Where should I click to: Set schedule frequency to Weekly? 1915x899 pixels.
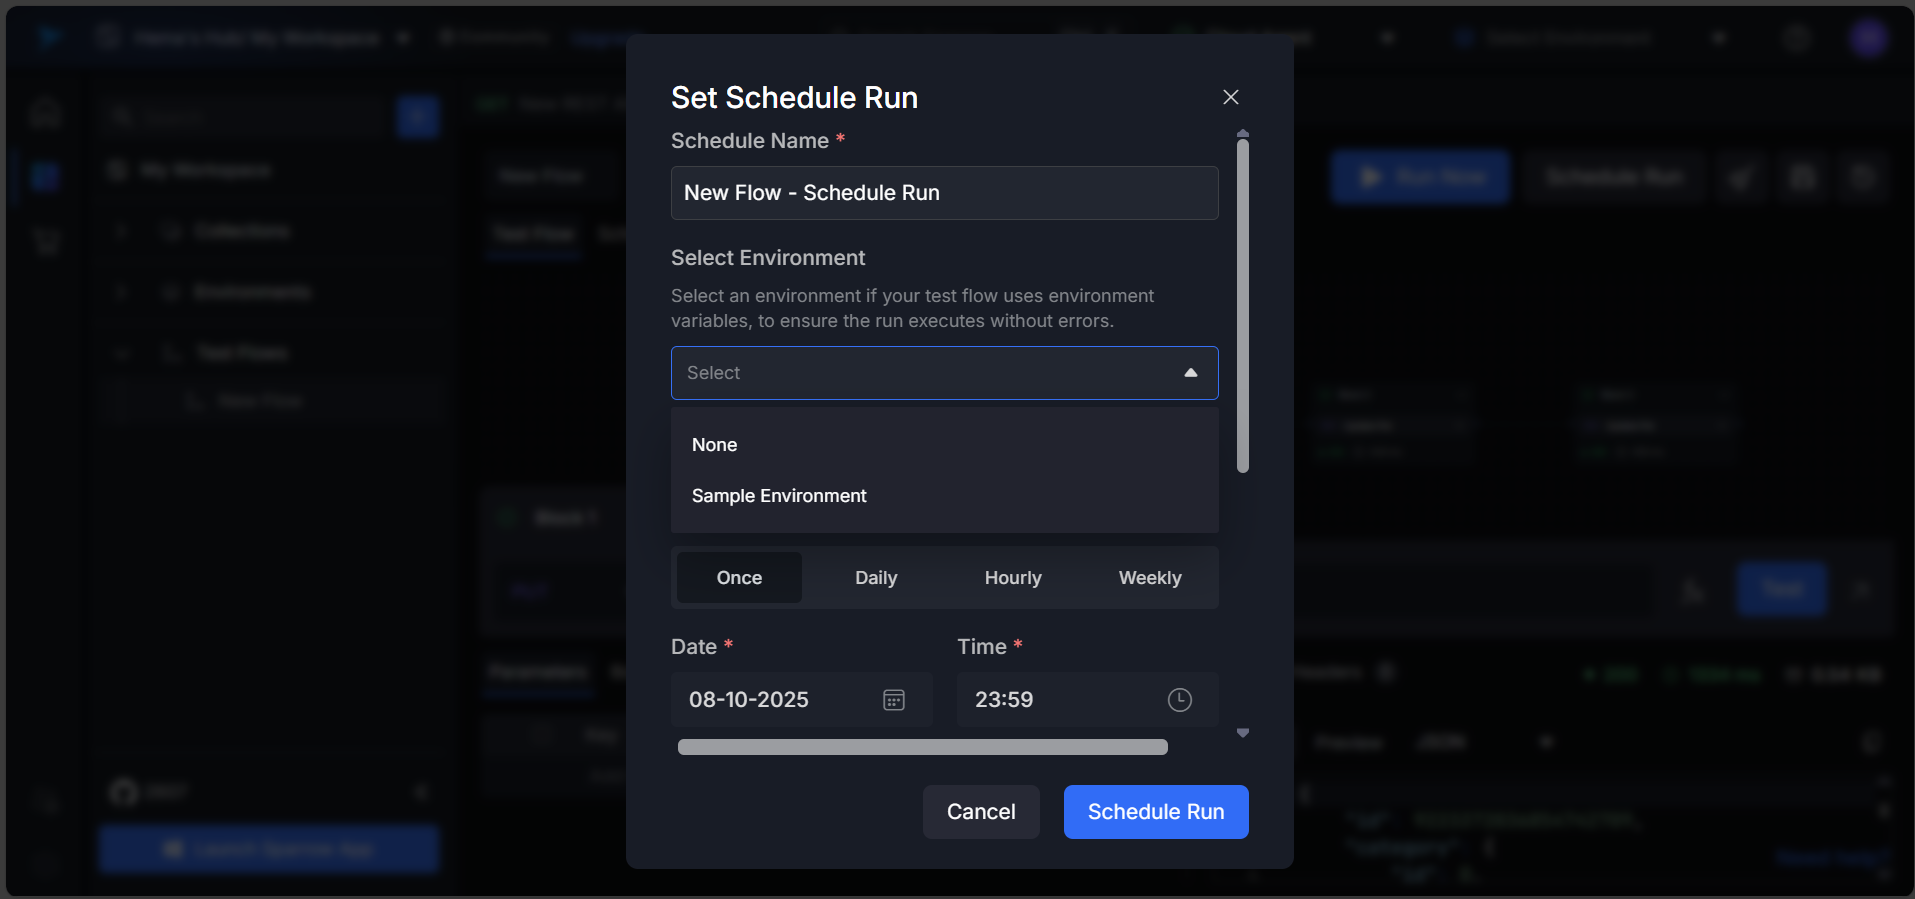click(x=1149, y=578)
